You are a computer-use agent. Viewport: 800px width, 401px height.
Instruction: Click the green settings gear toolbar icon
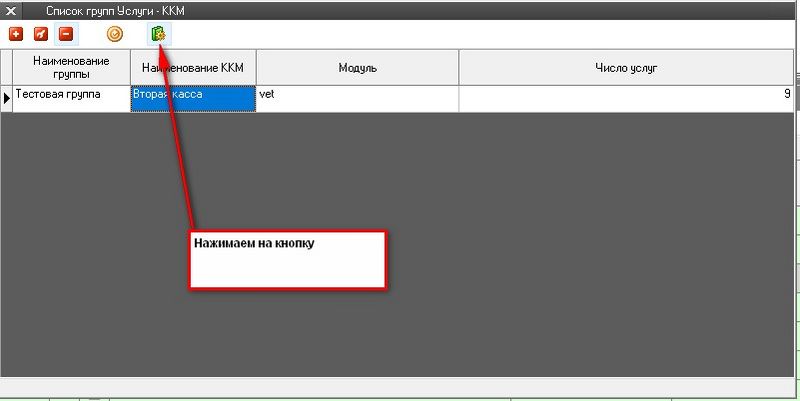(x=158, y=34)
